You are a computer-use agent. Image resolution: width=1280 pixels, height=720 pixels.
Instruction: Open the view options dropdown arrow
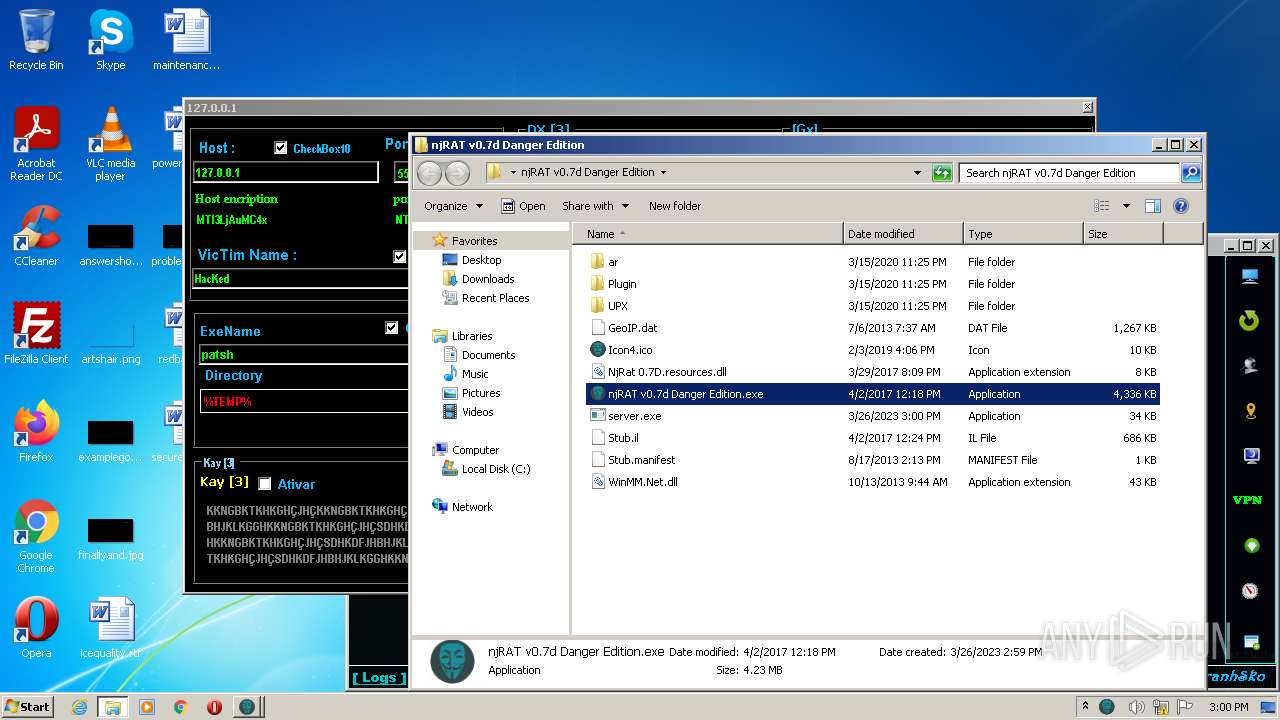(x=1125, y=206)
